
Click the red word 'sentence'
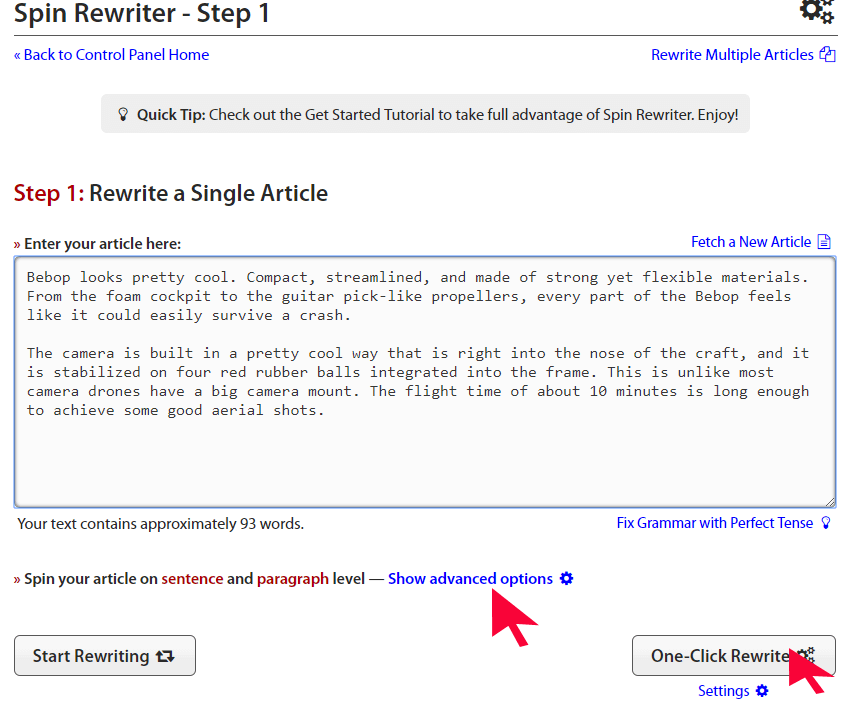point(192,579)
